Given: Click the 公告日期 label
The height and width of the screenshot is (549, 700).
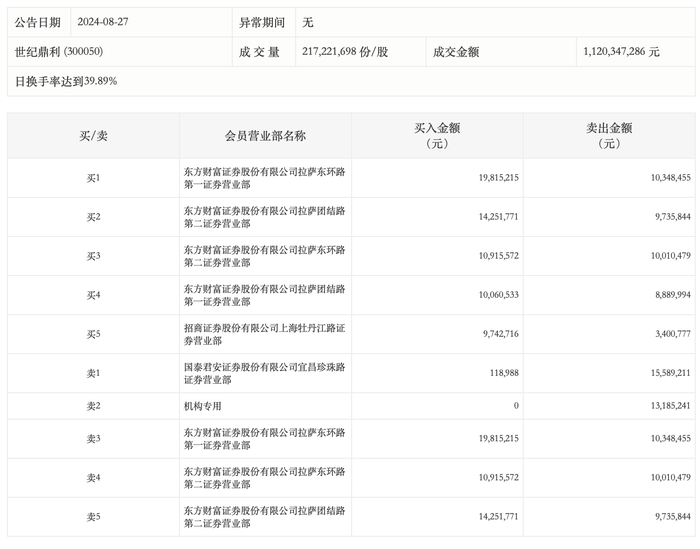Looking at the screenshot, I should [38, 22].
